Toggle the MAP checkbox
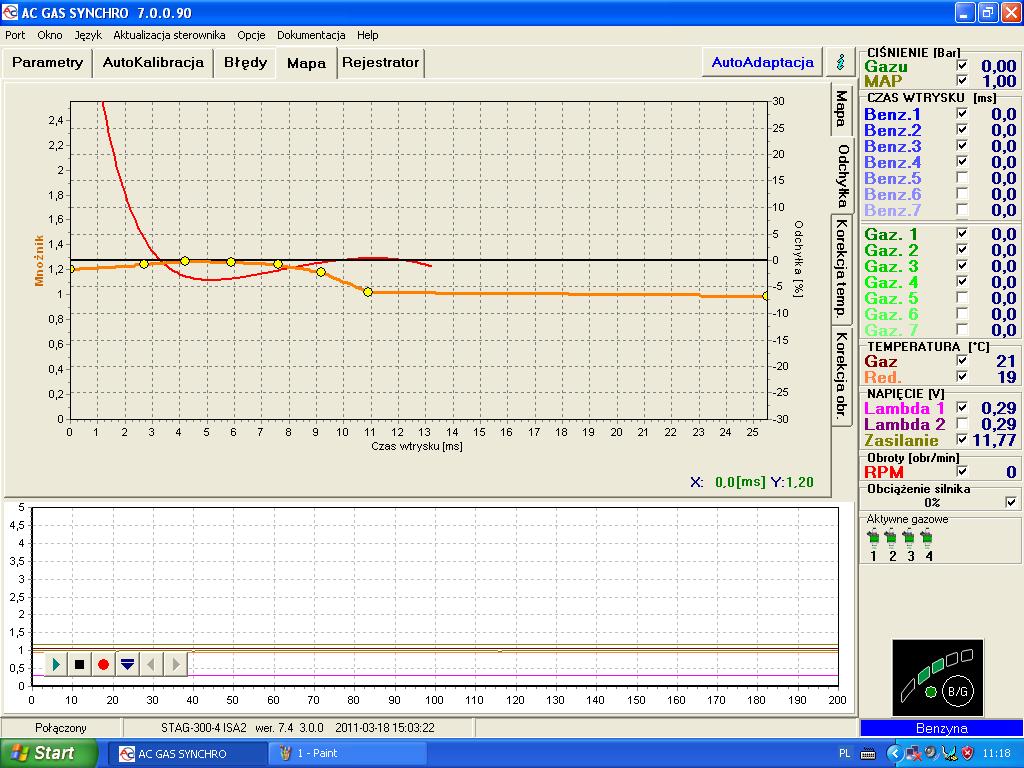The width and height of the screenshot is (1024, 768). click(x=961, y=80)
